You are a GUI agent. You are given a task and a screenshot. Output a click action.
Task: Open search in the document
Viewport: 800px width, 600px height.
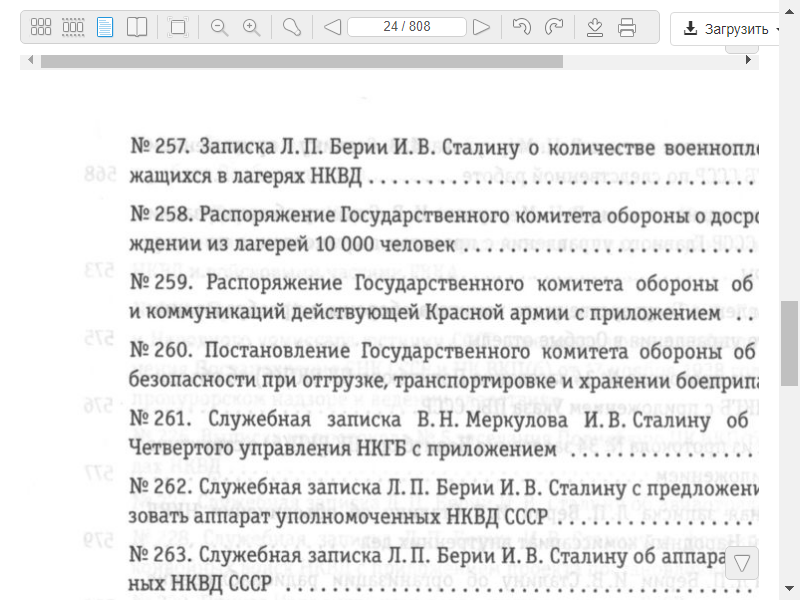(x=291, y=27)
